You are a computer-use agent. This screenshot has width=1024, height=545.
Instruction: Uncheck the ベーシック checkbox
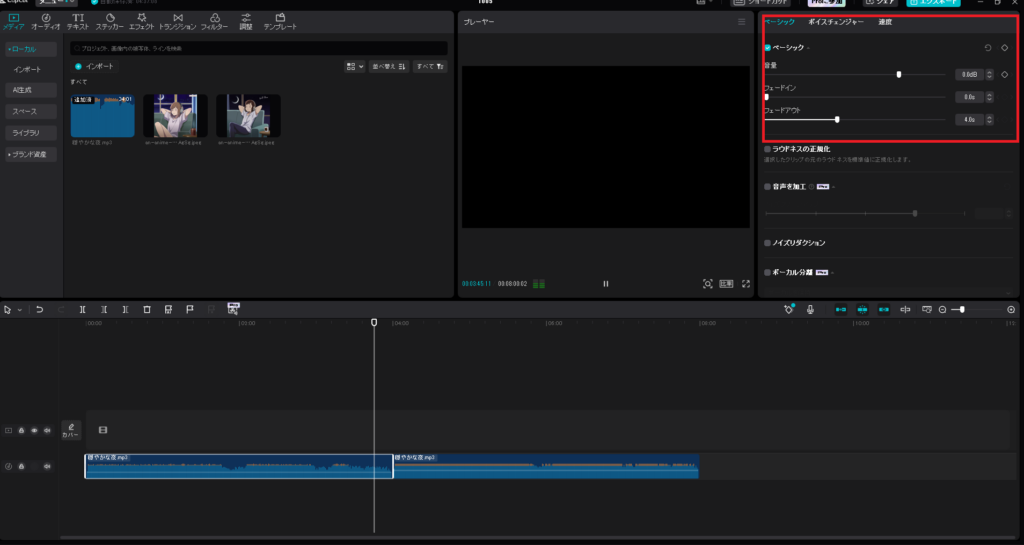click(x=767, y=48)
